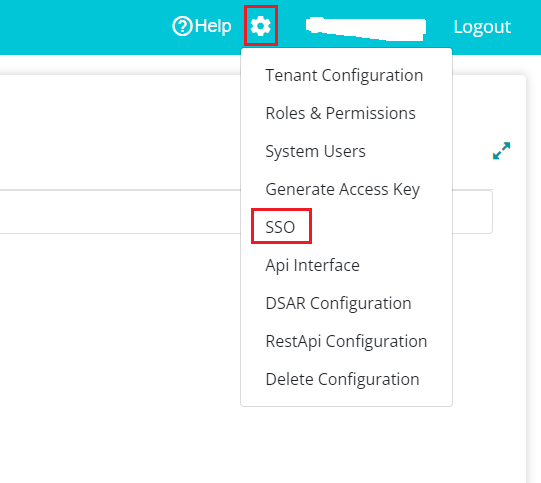Open DSAR Configuration settings entry
The image size is (541, 483).
tap(338, 303)
